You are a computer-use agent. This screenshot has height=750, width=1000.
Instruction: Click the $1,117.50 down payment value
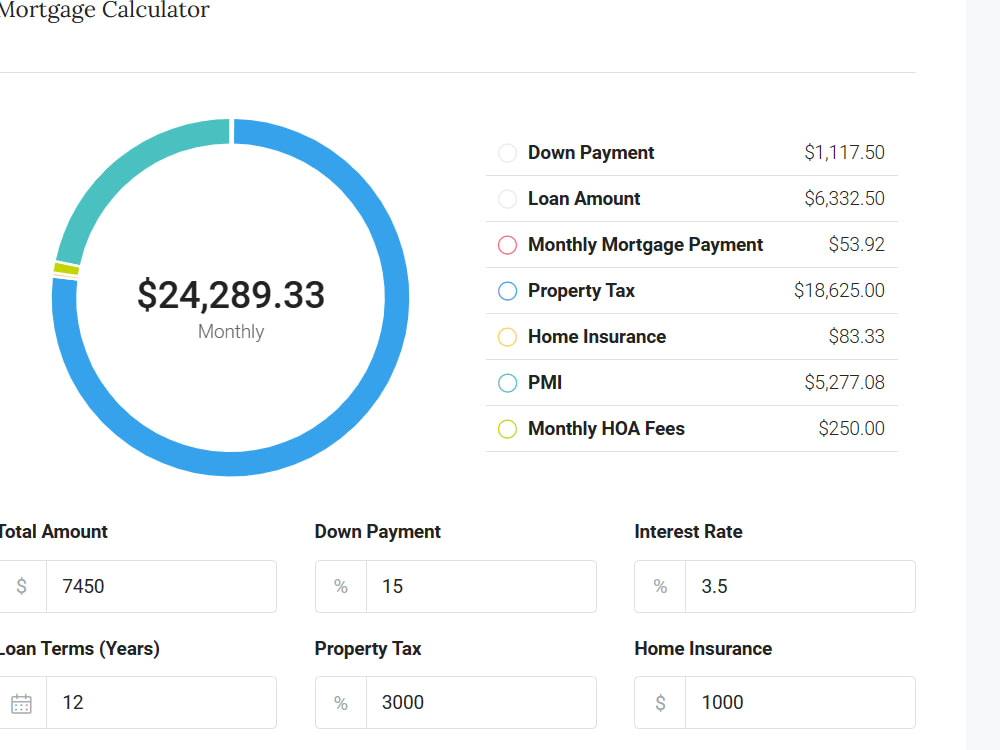[x=844, y=152]
